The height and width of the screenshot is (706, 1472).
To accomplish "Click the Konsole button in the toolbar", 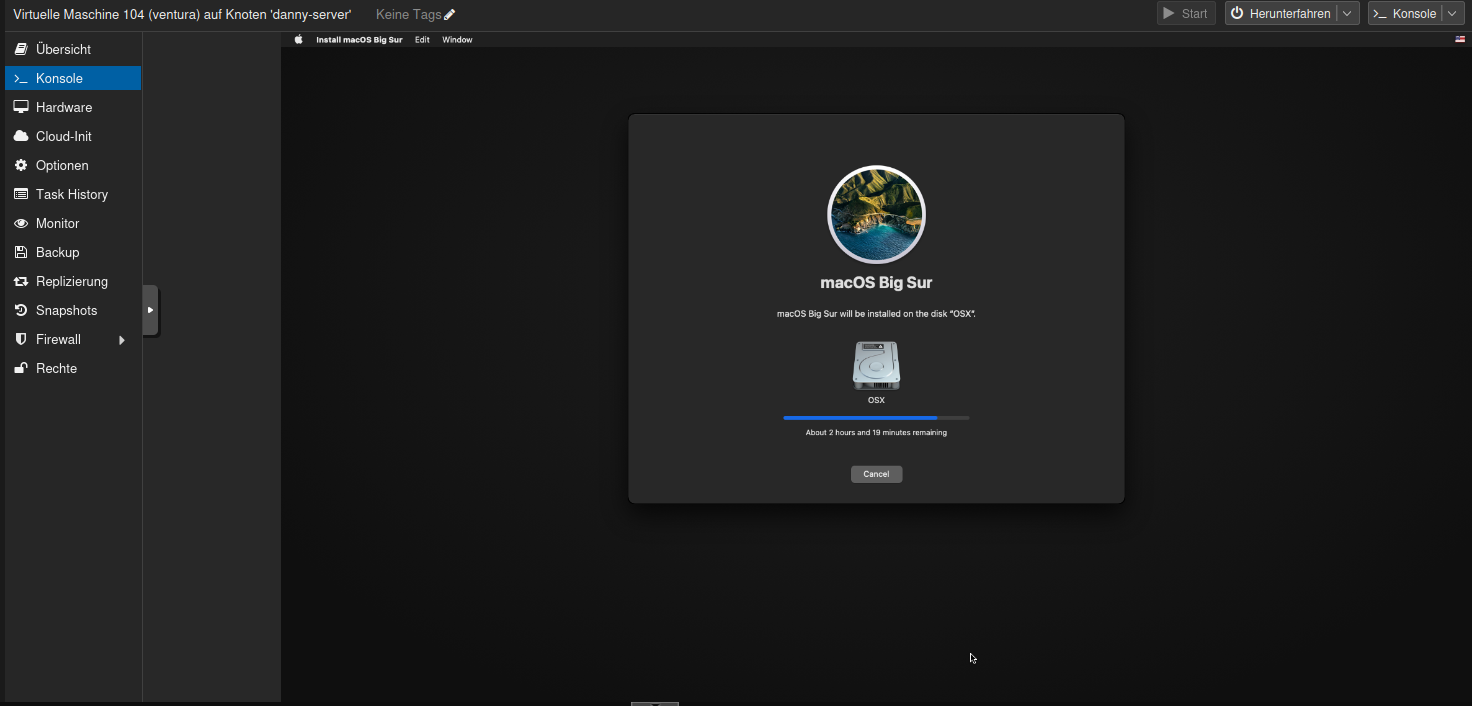I will click(x=1405, y=14).
